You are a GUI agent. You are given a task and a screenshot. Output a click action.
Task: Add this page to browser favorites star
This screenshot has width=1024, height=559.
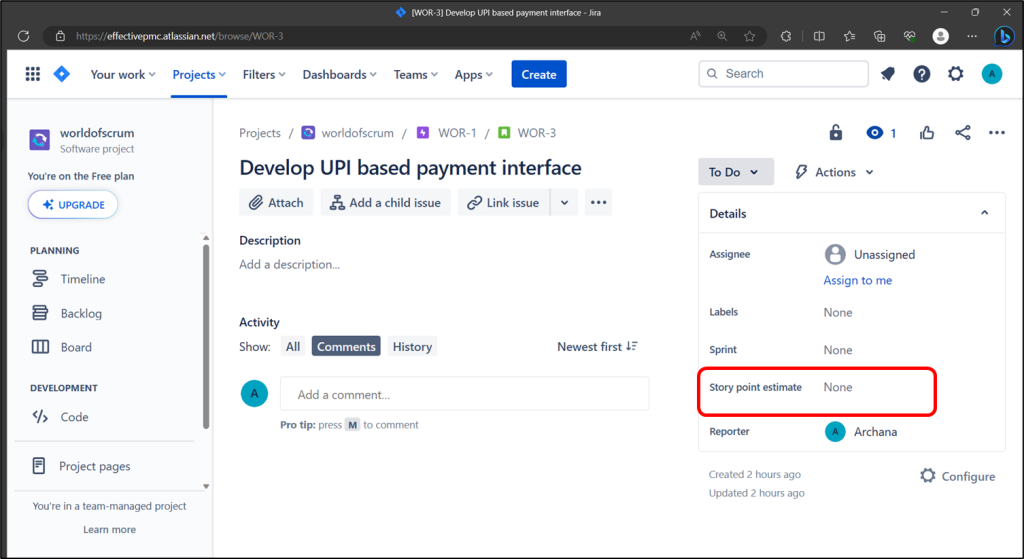pos(750,36)
